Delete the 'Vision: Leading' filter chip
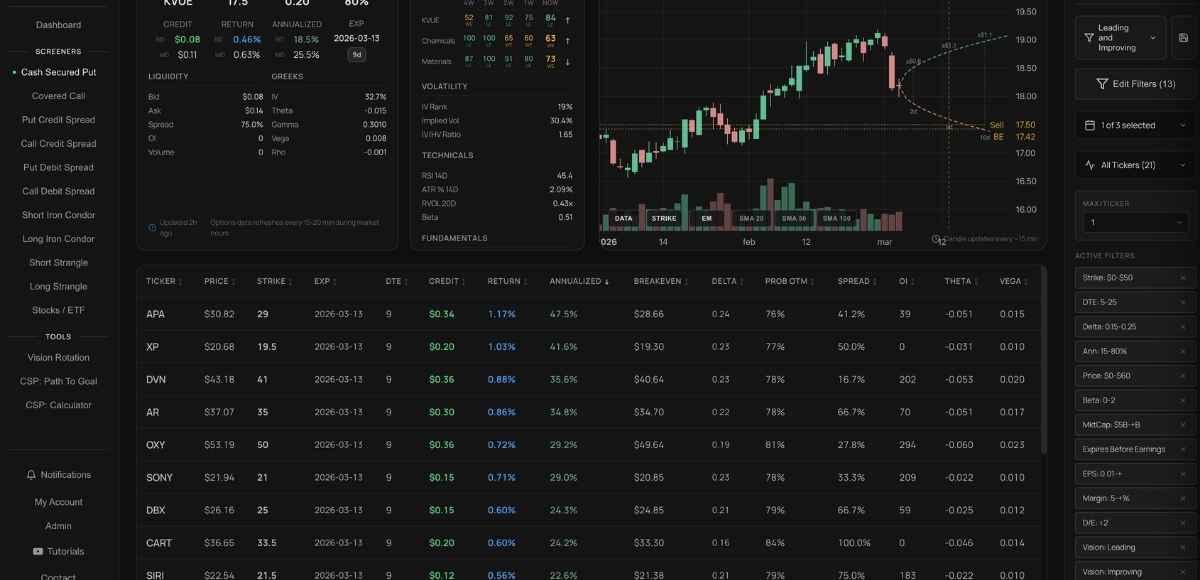Image resolution: width=1200 pixels, height=580 pixels. [x=1182, y=547]
